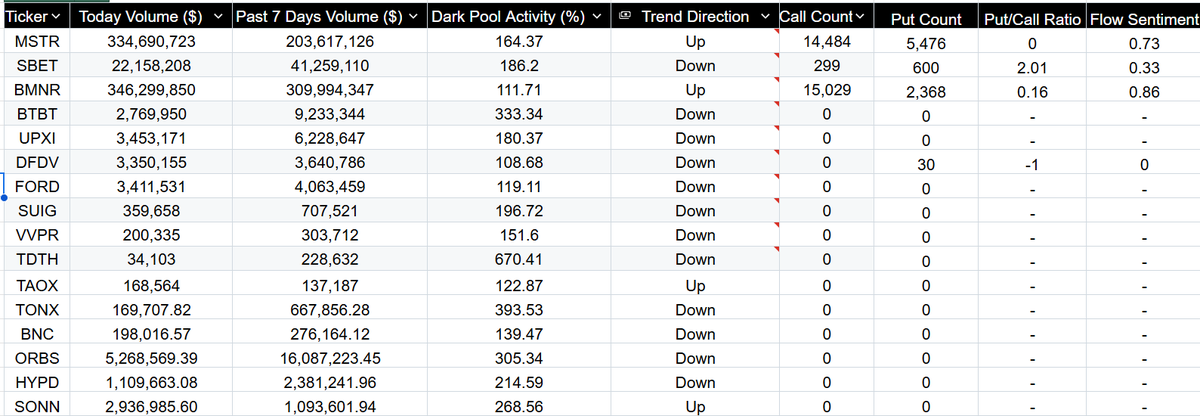The image size is (1200, 416).
Task: Select the Up trend cell in SONN row
Action: 695,406
